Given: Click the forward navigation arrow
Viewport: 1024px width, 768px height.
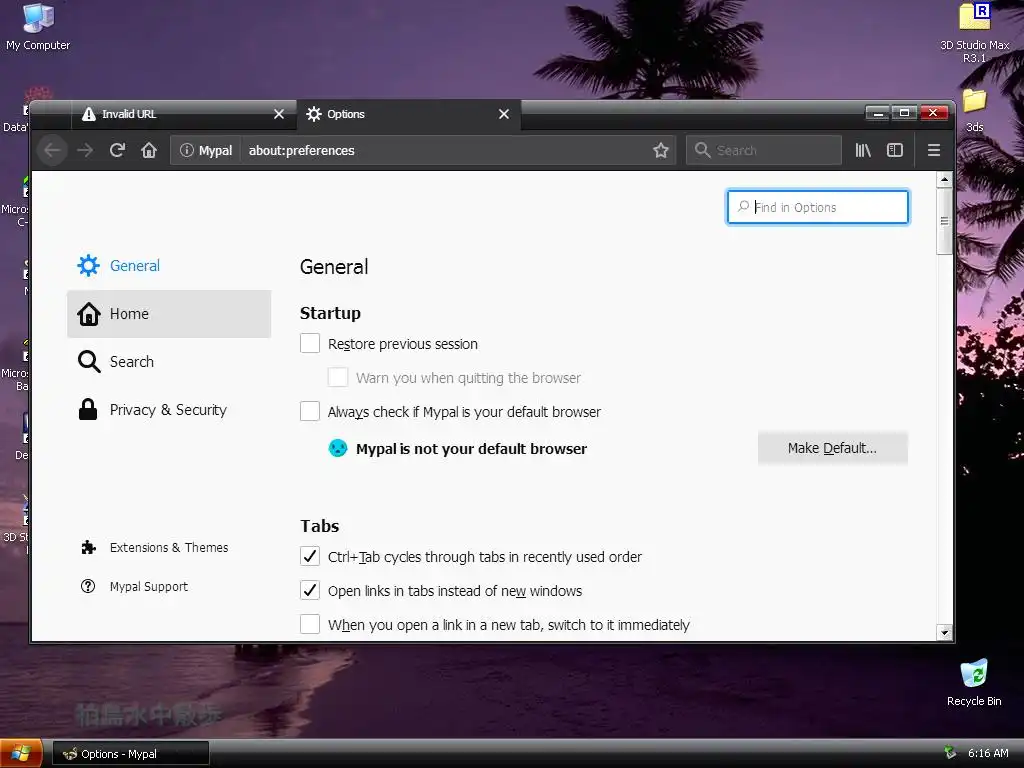Looking at the screenshot, I should (85, 150).
